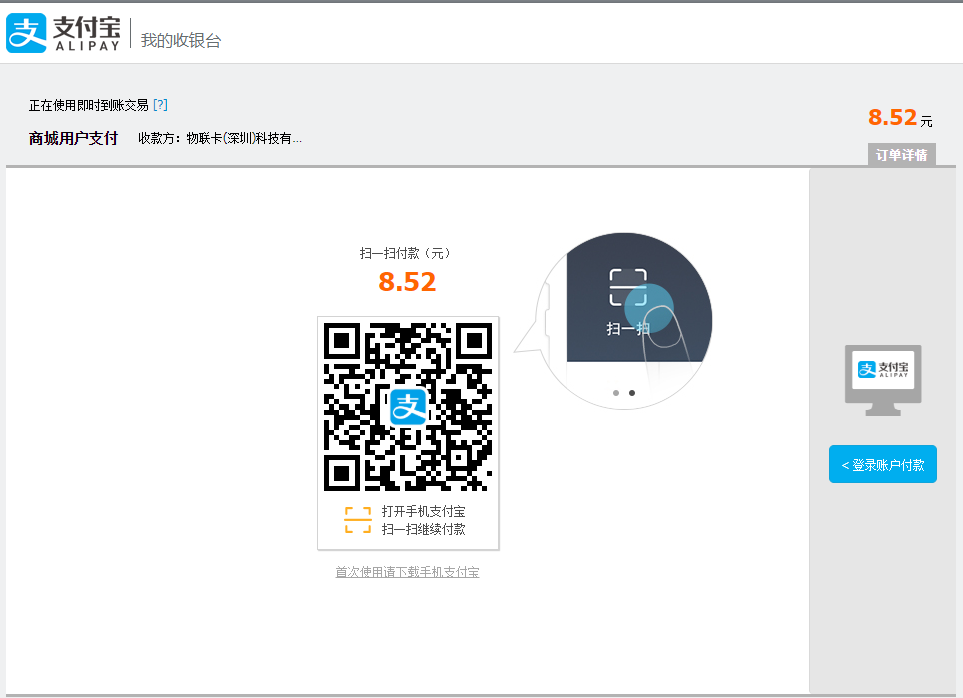The image size is (963, 698).
Task: Click the 商城用户支付 order title
Action: pos(73,138)
